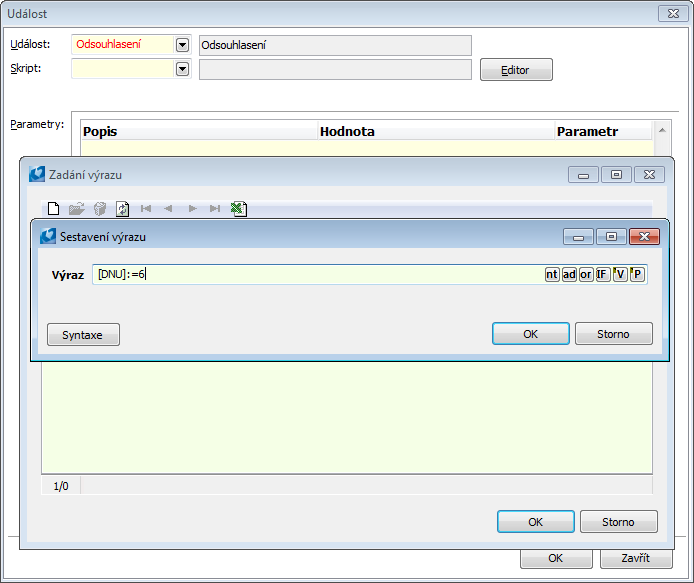The width and height of the screenshot is (694, 583).
Task: Insert 'nt' operator into expression
Action: (552, 274)
